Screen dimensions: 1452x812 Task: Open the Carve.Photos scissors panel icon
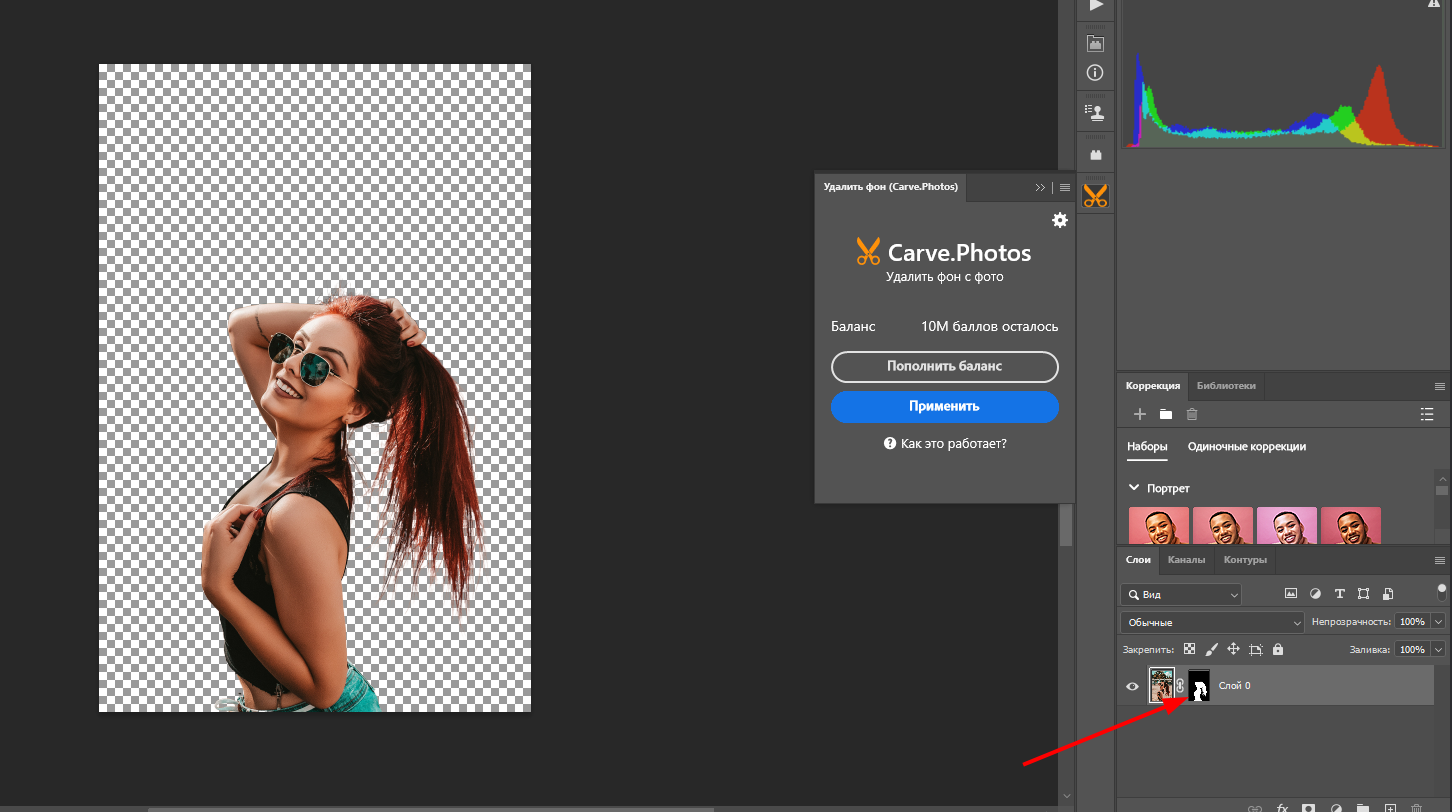[x=1095, y=196]
